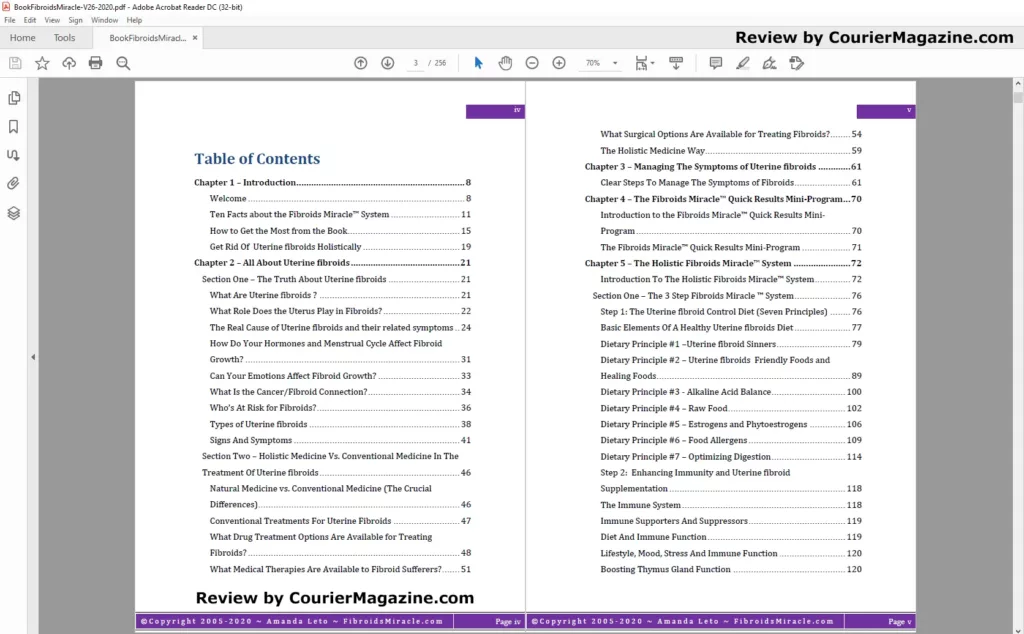
Task: Zoom out with the minus icon
Action: (532, 63)
